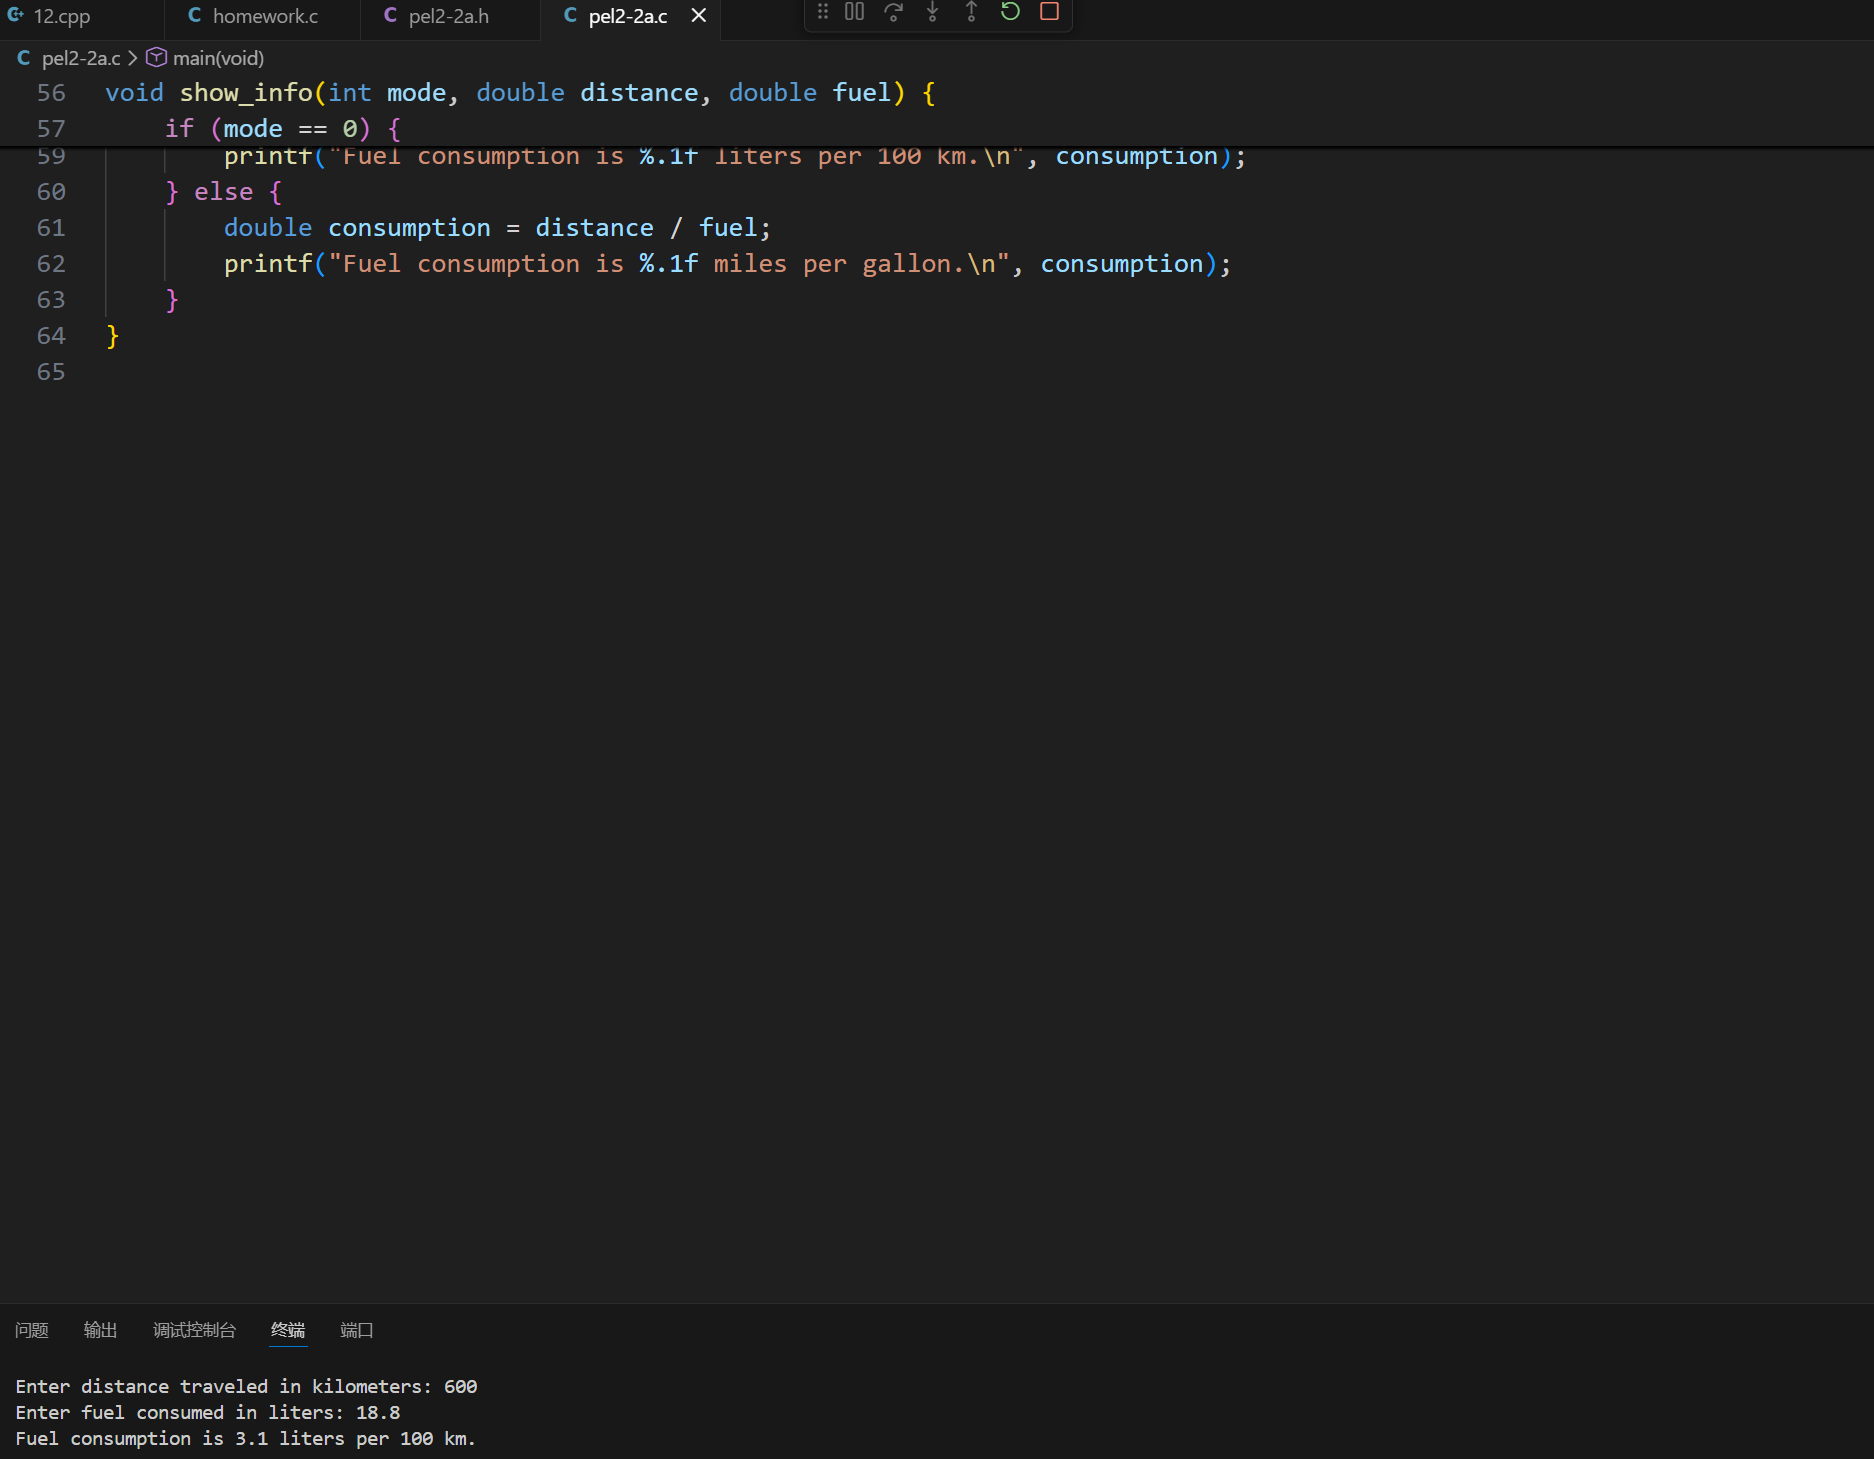Click line number 65 in gutter
The image size is (1874, 1459).
pos(51,372)
